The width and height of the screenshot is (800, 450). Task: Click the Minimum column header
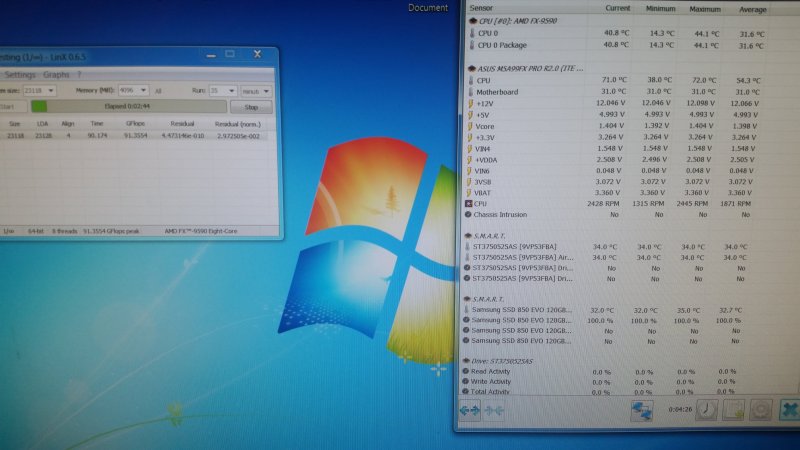(660, 9)
